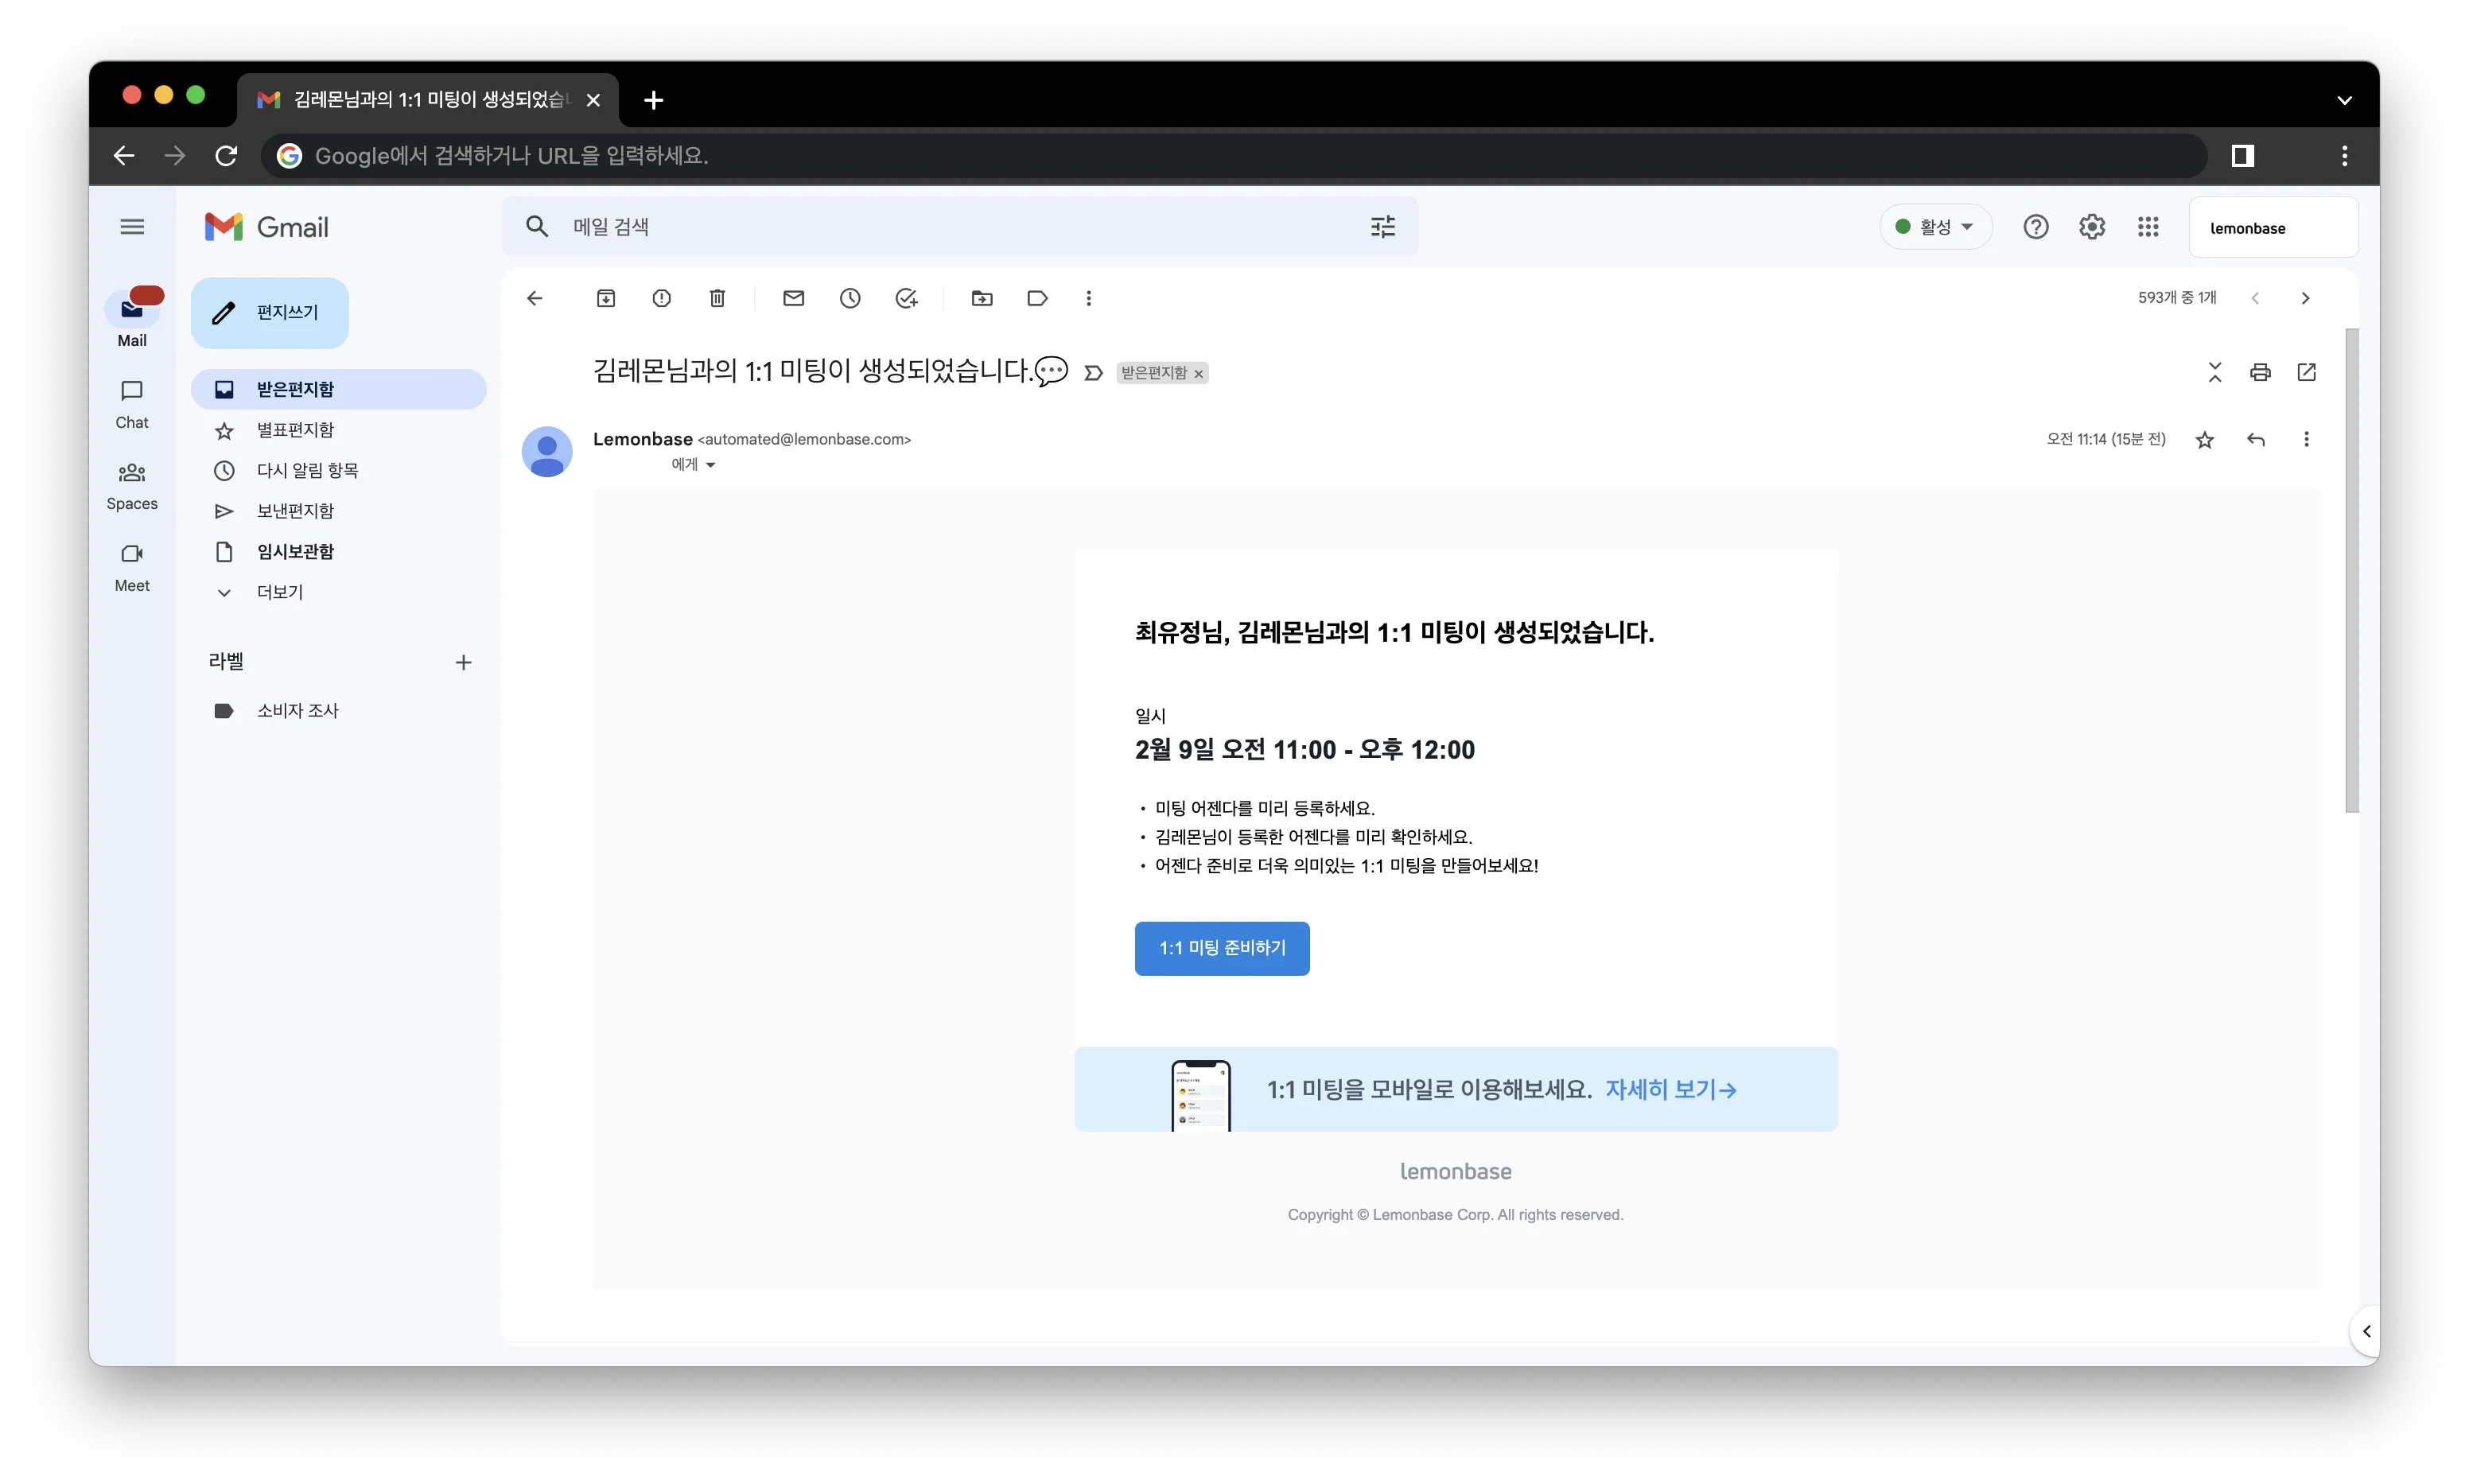Open Gmail support help icon
The width and height of the screenshot is (2469, 1484).
click(x=2036, y=227)
